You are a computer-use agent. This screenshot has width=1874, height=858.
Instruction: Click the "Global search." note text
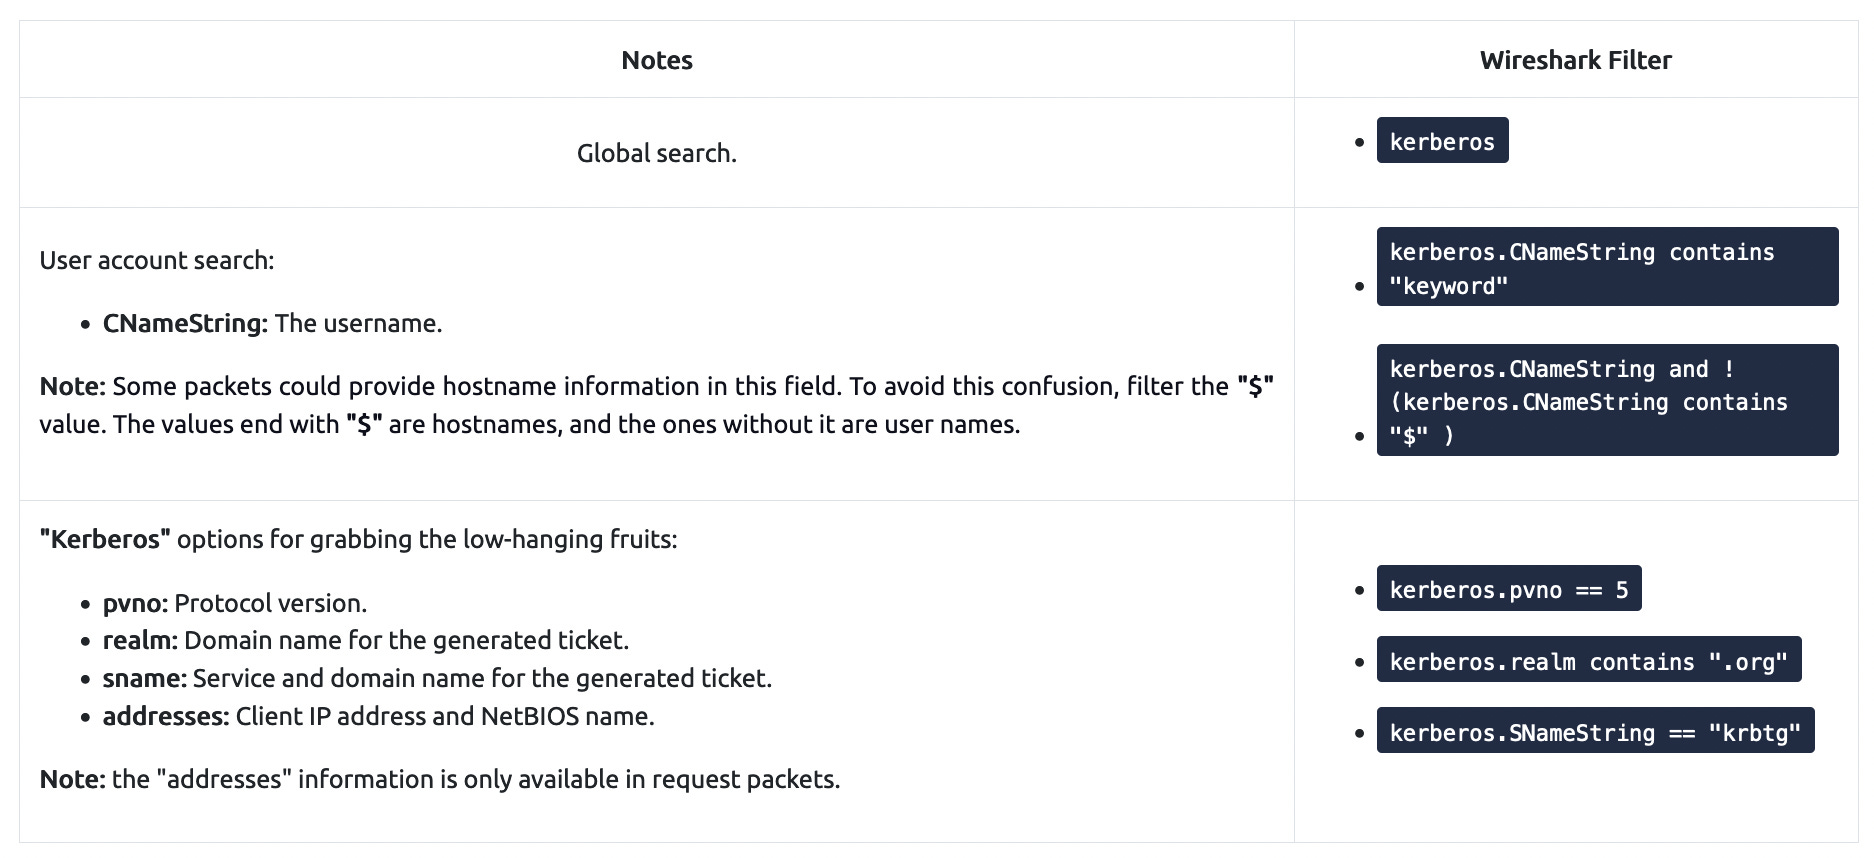pos(656,153)
